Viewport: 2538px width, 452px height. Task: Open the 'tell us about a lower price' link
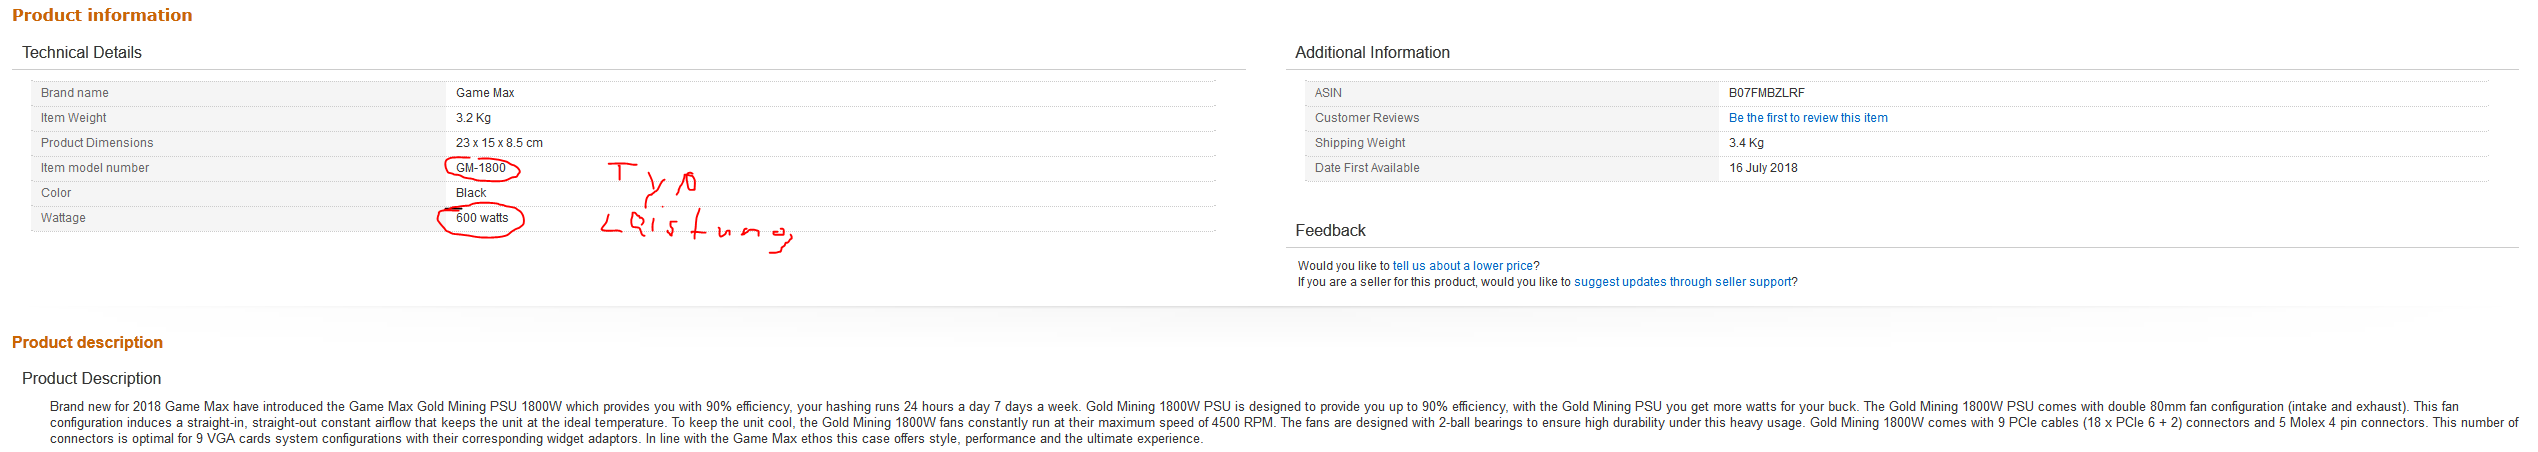click(1462, 266)
